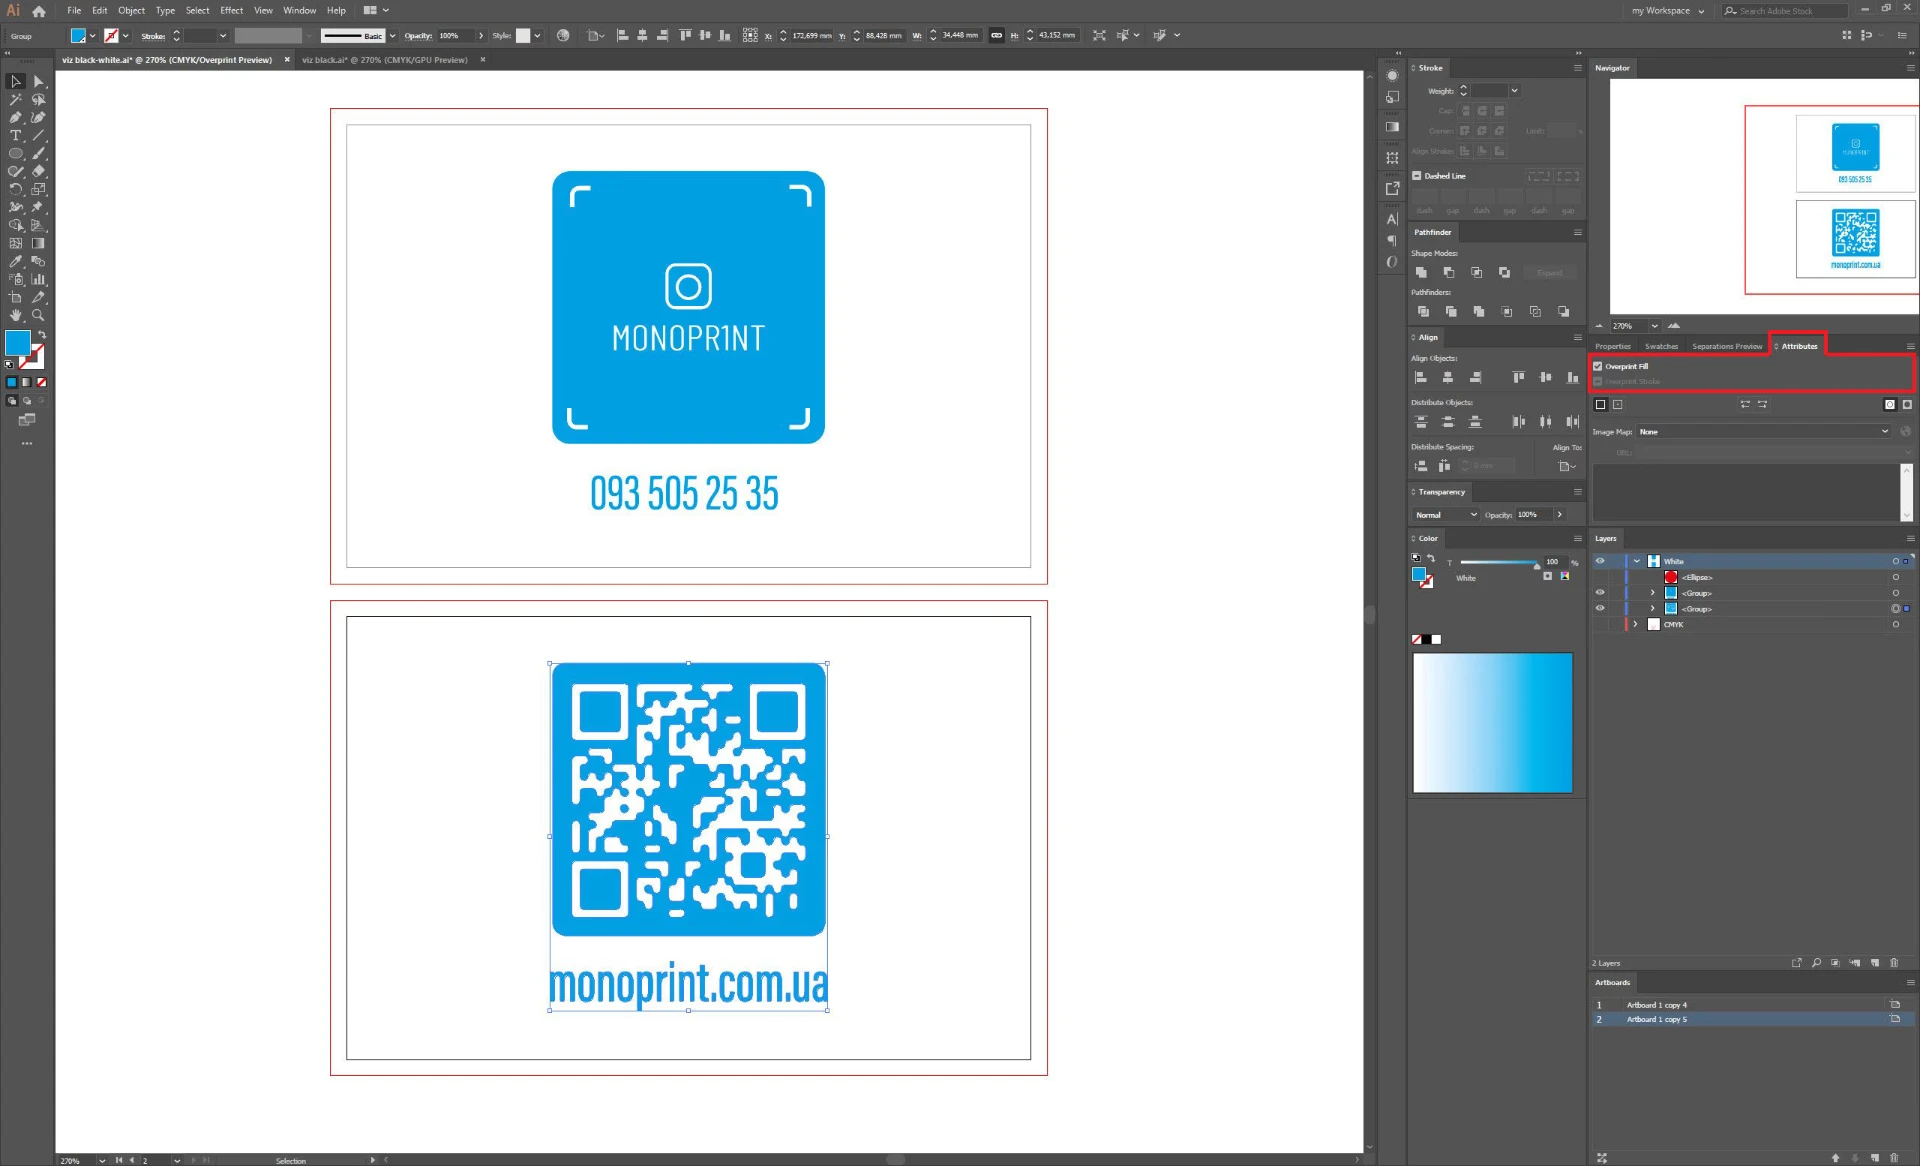Select the Ellipse shape tool
The height and width of the screenshot is (1166, 1920).
pos(15,154)
